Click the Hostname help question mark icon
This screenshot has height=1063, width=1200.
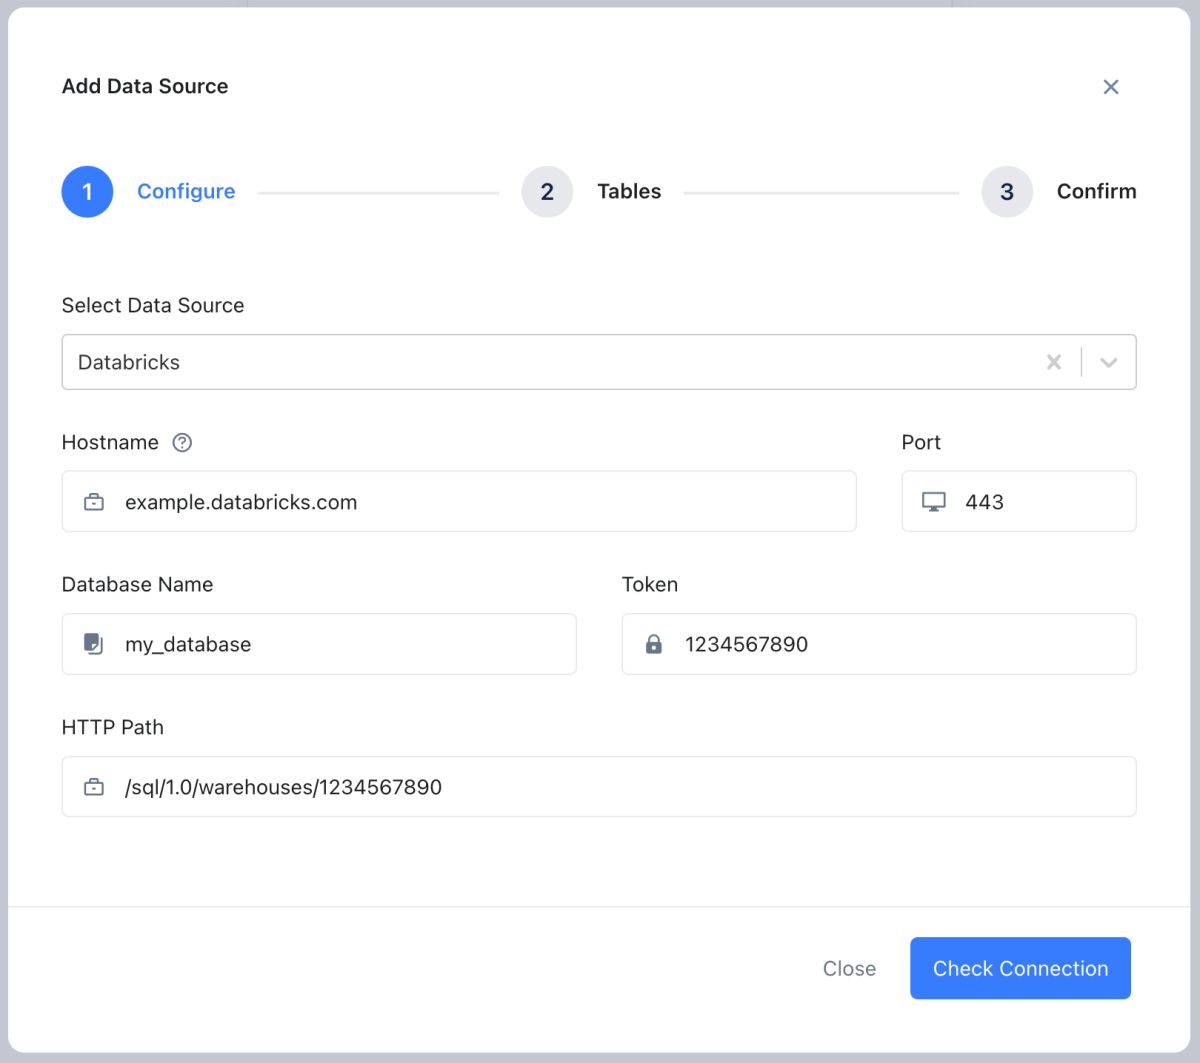tap(182, 442)
